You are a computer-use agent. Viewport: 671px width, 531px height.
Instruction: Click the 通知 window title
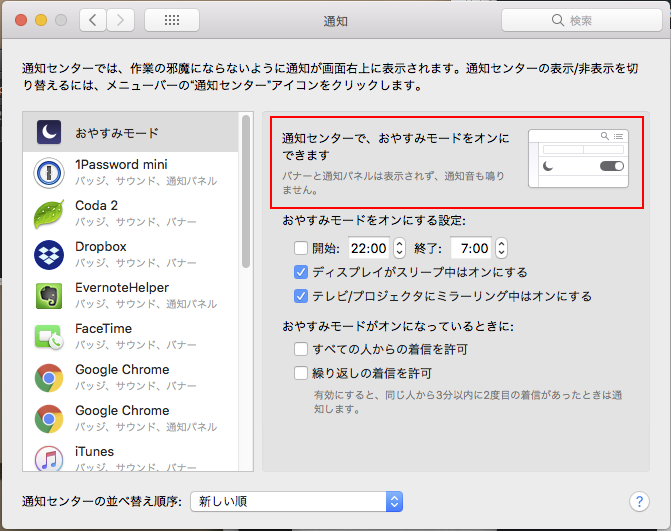pos(336,21)
